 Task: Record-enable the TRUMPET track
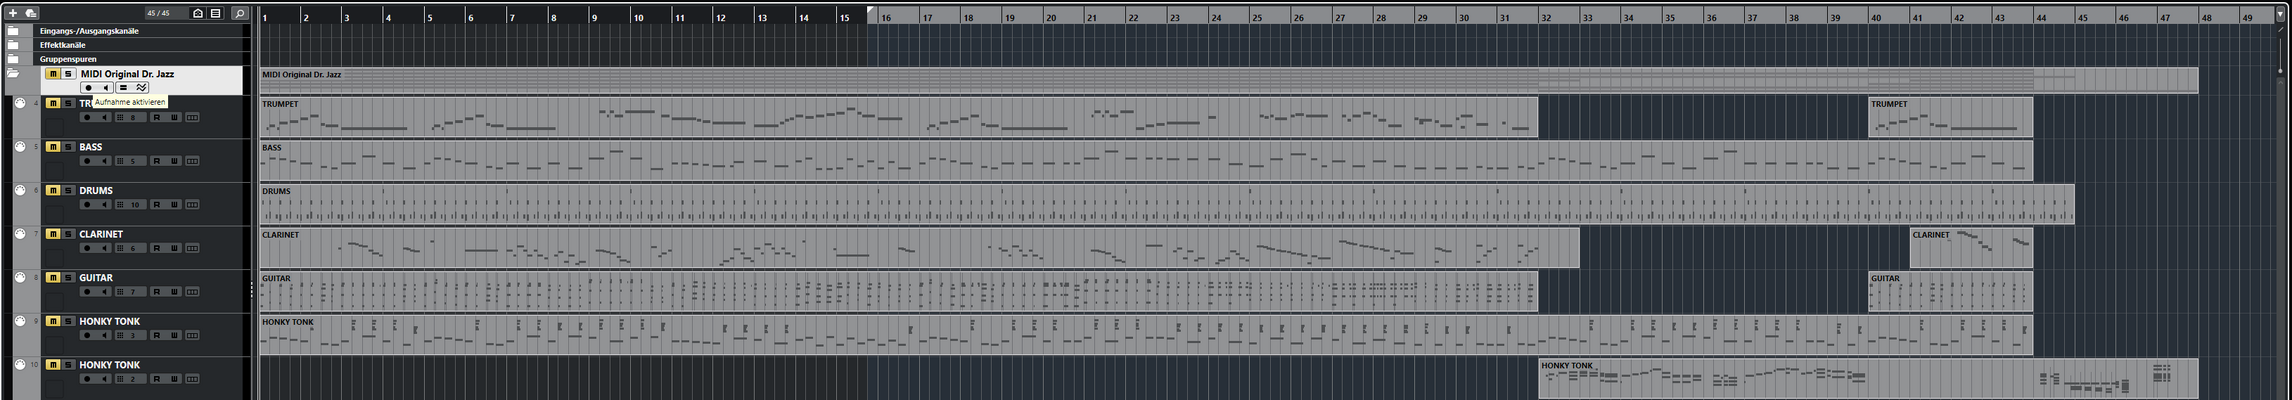(x=87, y=117)
